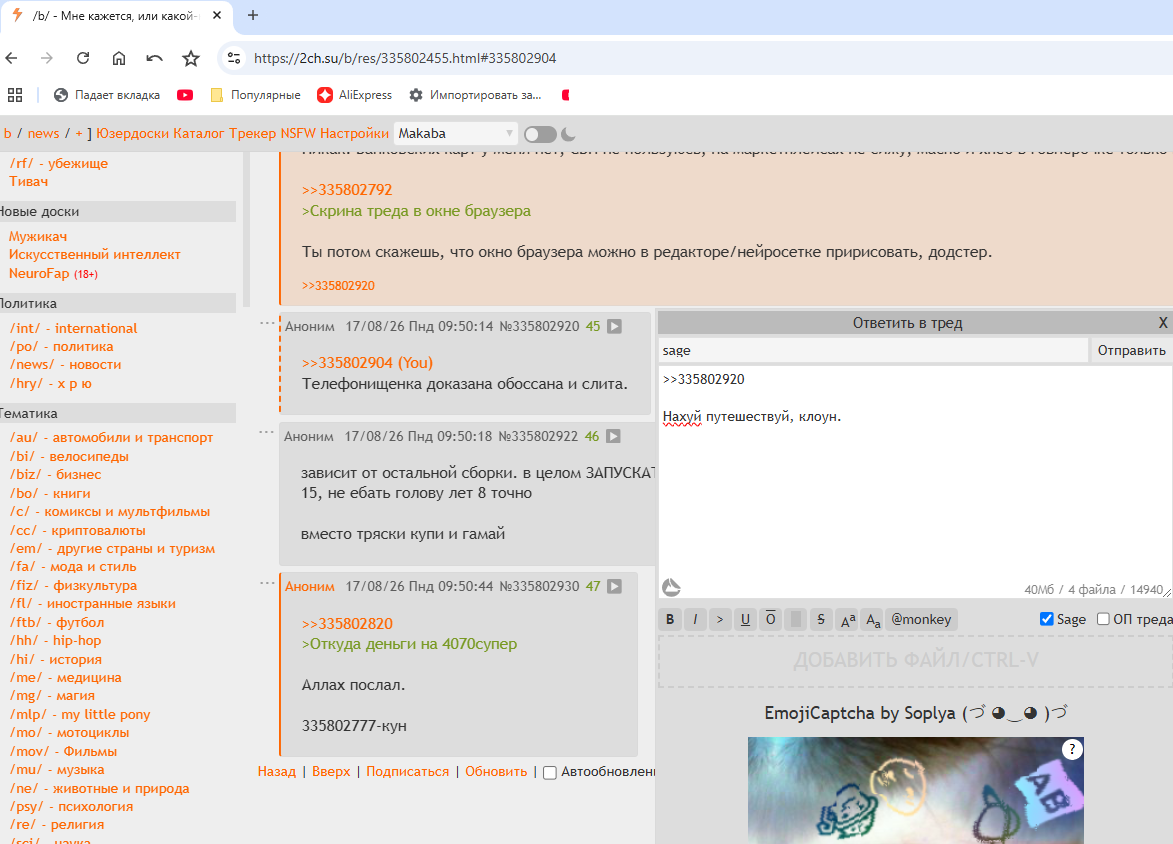Open the captcha help question mark
Viewport: 1173px width, 844px height.
pyautogui.click(x=1072, y=749)
